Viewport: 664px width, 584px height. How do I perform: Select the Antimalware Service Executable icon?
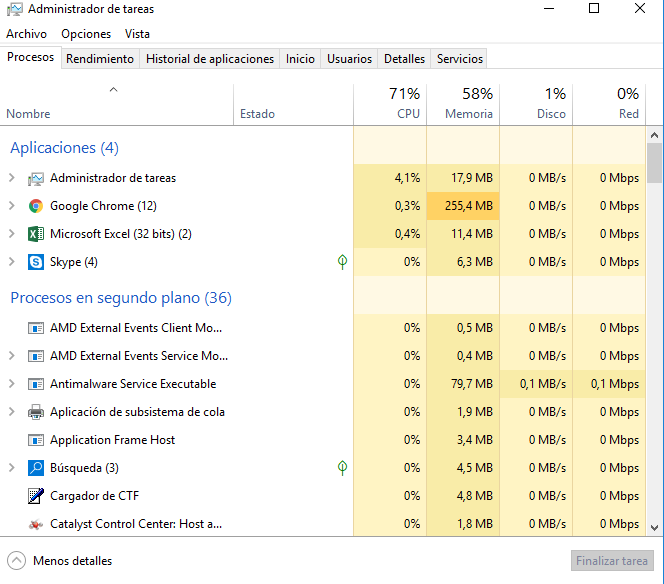click(x=36, y=384)
